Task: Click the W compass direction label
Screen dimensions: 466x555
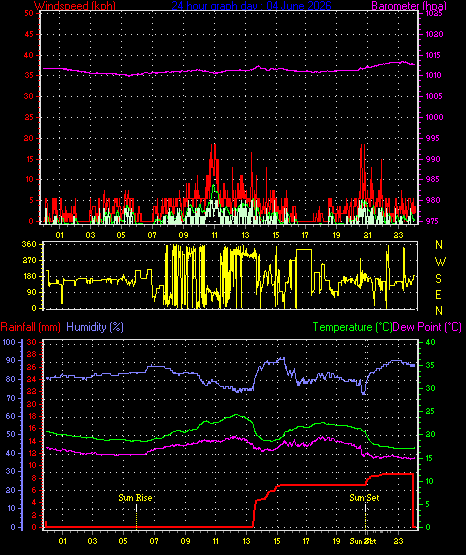Action: (x=440, y=262)
